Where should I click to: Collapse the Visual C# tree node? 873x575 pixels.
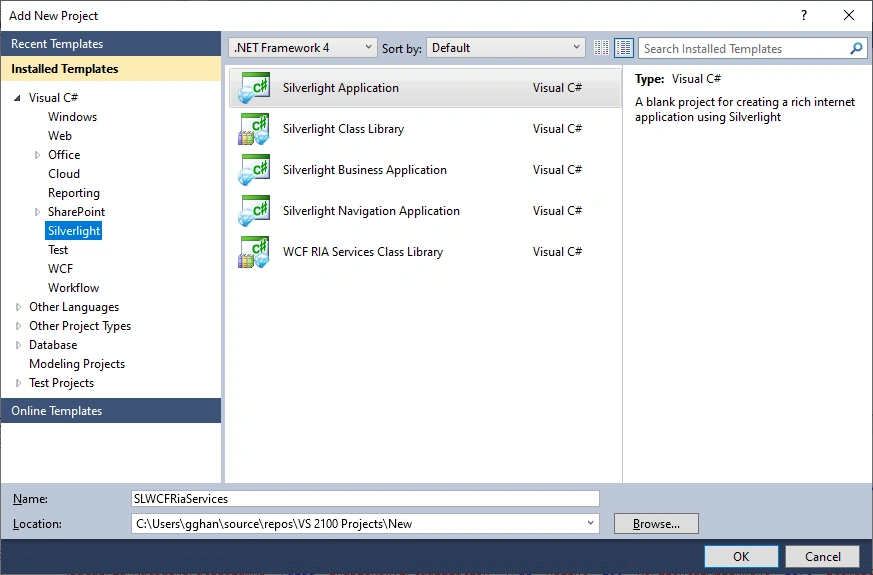(x=17, y=98)
